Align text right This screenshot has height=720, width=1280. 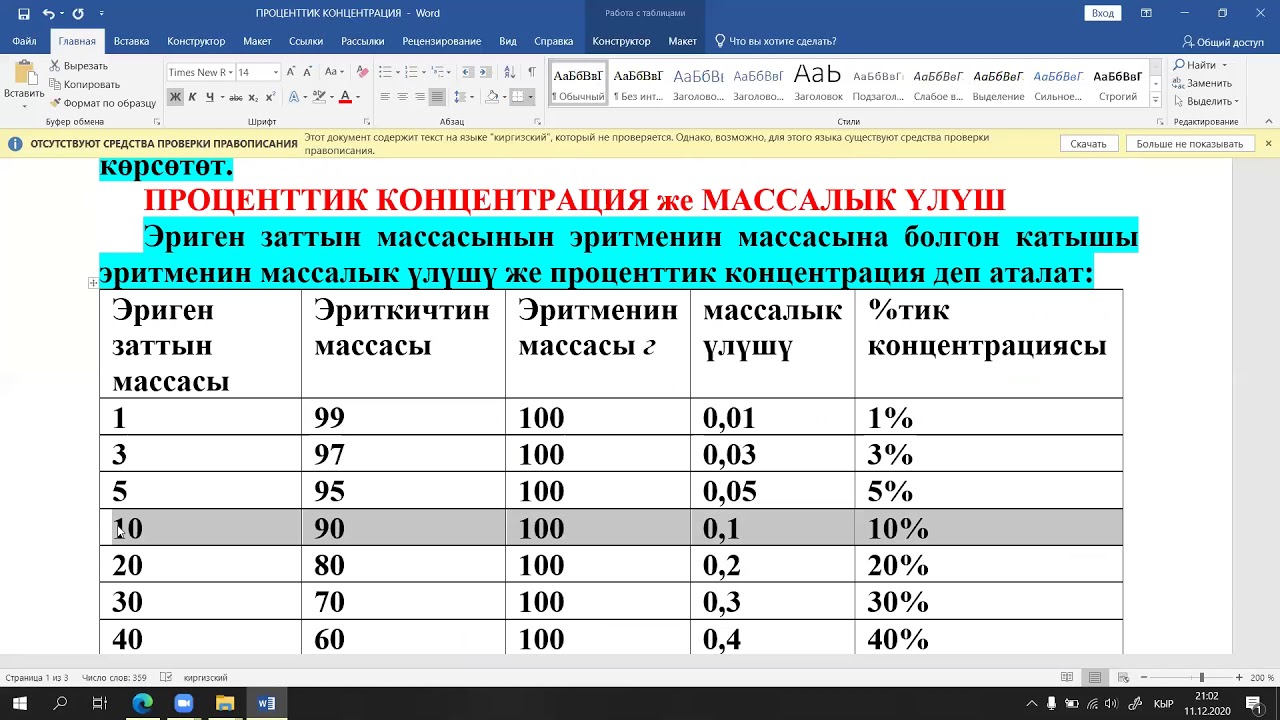tap(420, 97)
